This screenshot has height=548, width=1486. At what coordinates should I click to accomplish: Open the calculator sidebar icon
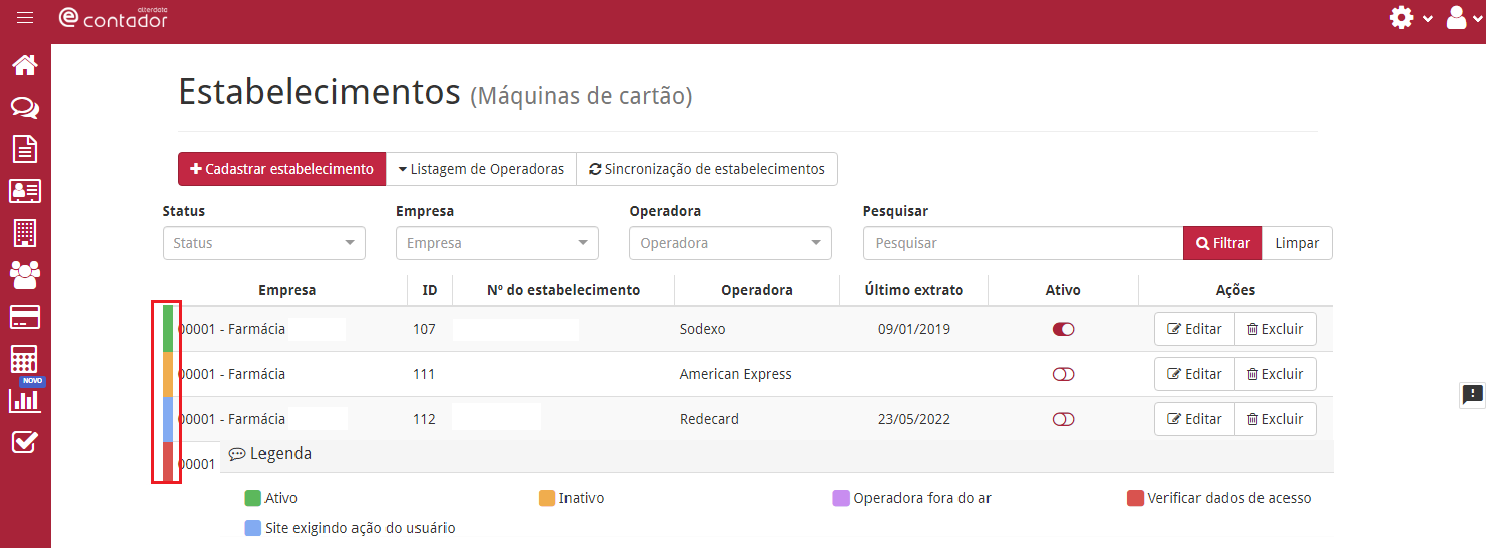pyautogui.click(x=25, y=359)
